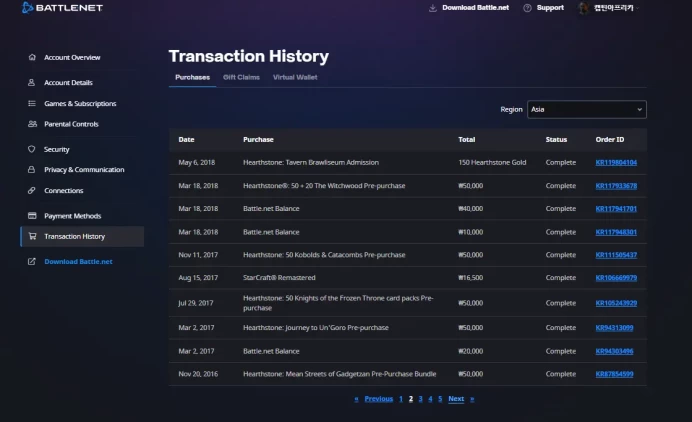Go to Games & Subscriptions
This screenshot has width=692, height=422.
[80, 103]
